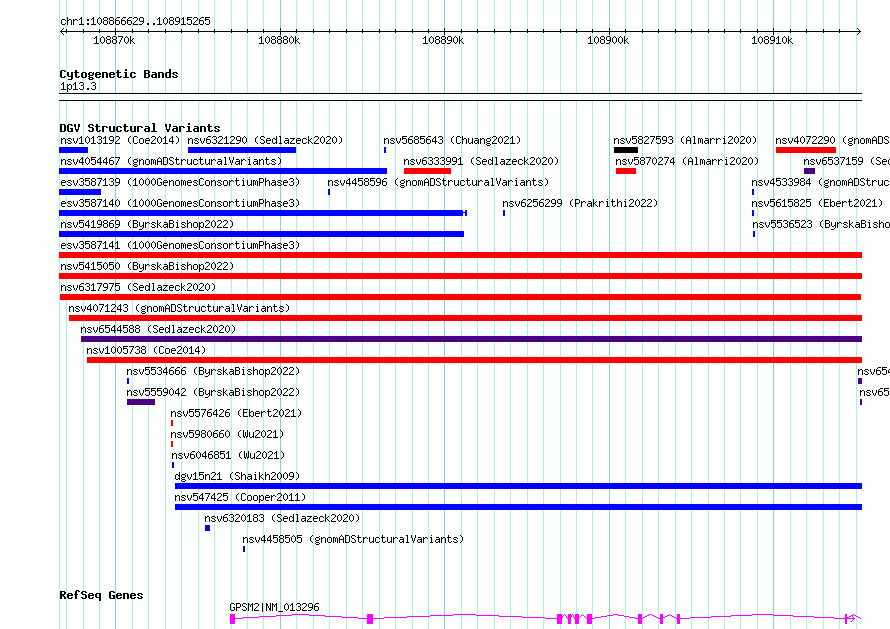
Task: Open nsv1005738 (Coe2014) label
Action: (x=146, y=350)
